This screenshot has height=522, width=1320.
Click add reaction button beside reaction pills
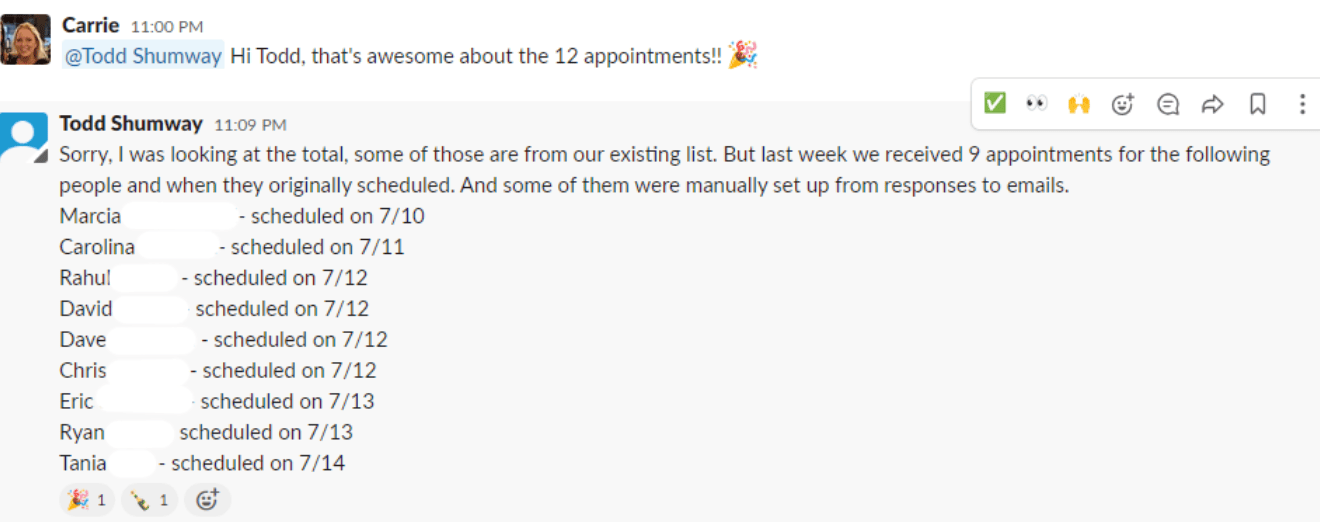coord(207,499)
